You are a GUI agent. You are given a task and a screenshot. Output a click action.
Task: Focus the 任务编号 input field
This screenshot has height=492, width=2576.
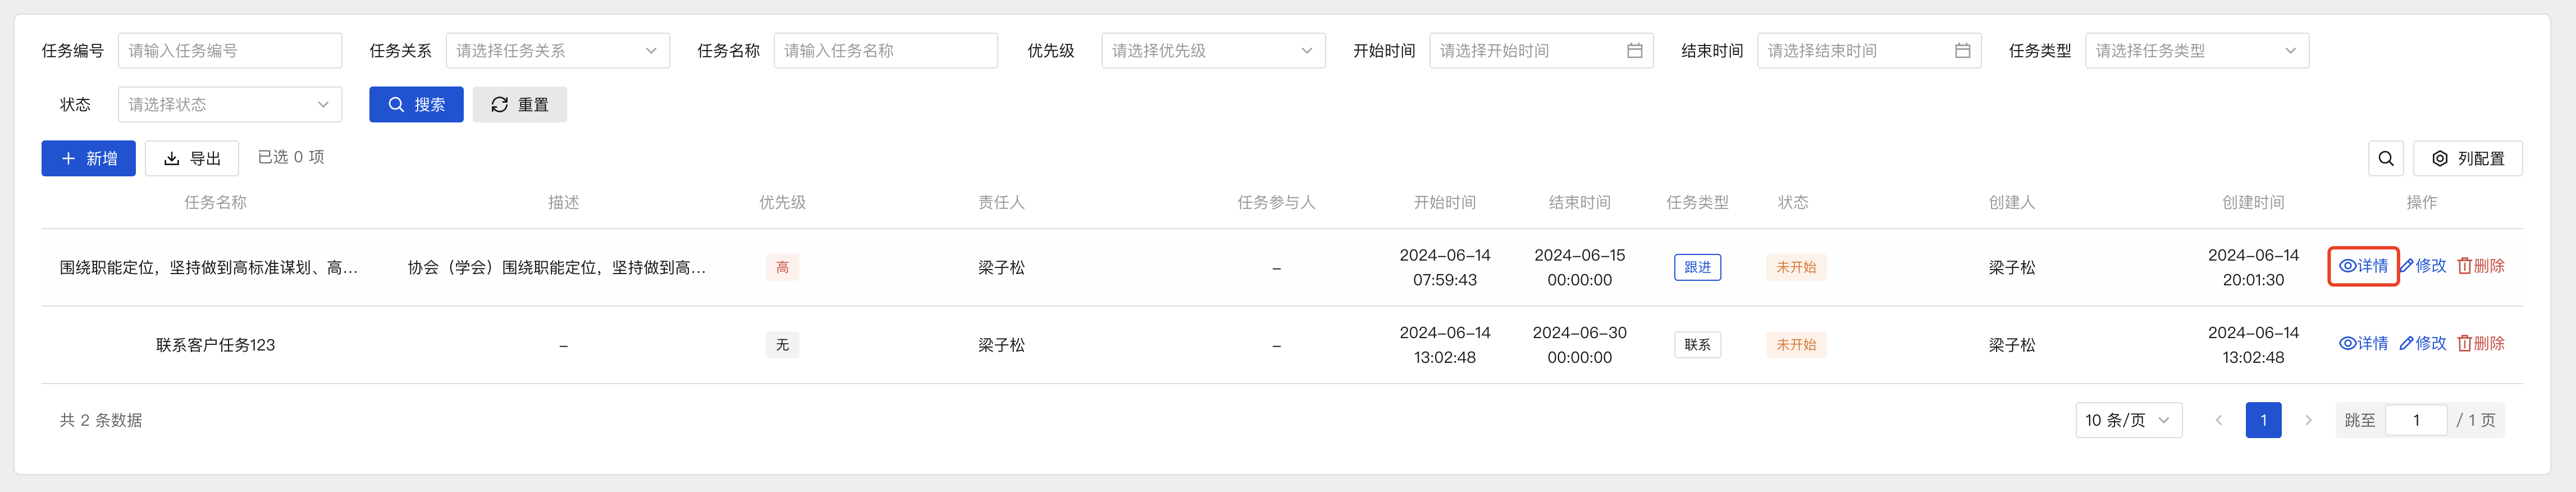point(229,51)
